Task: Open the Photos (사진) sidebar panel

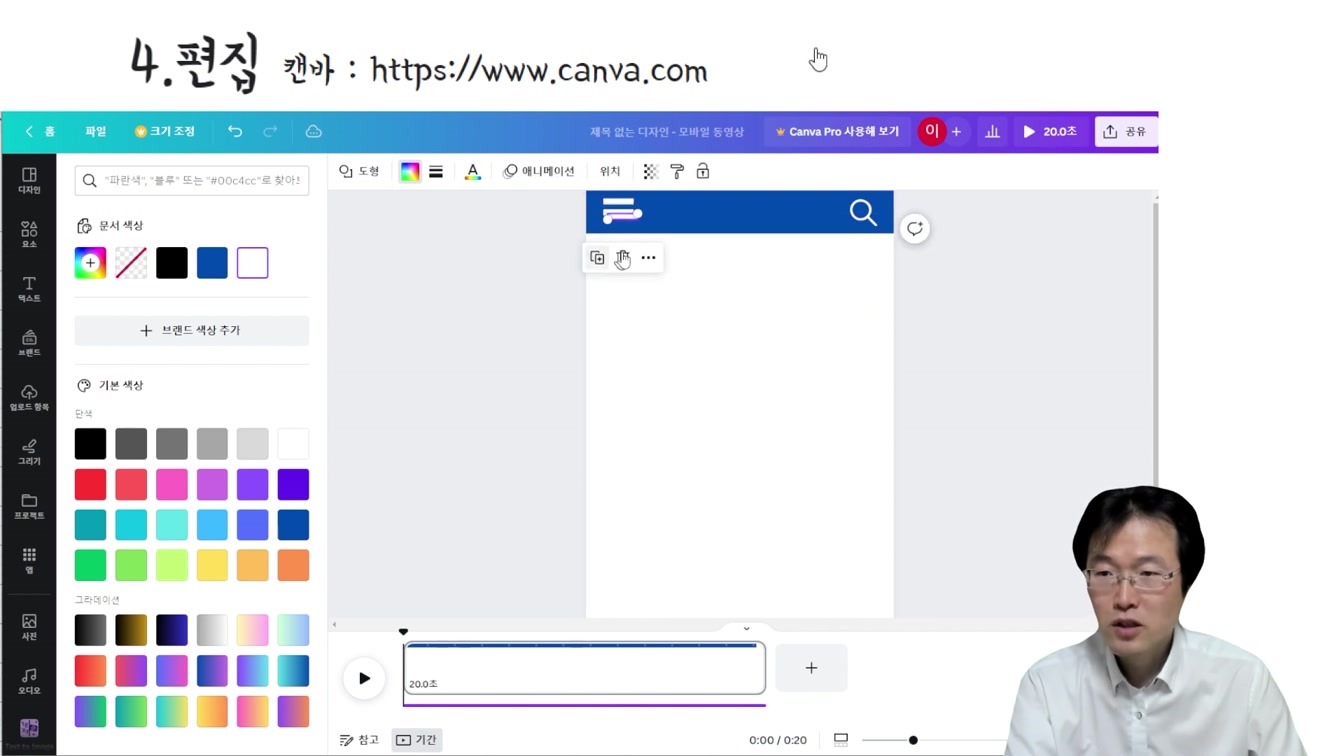Action: (29, 627)
